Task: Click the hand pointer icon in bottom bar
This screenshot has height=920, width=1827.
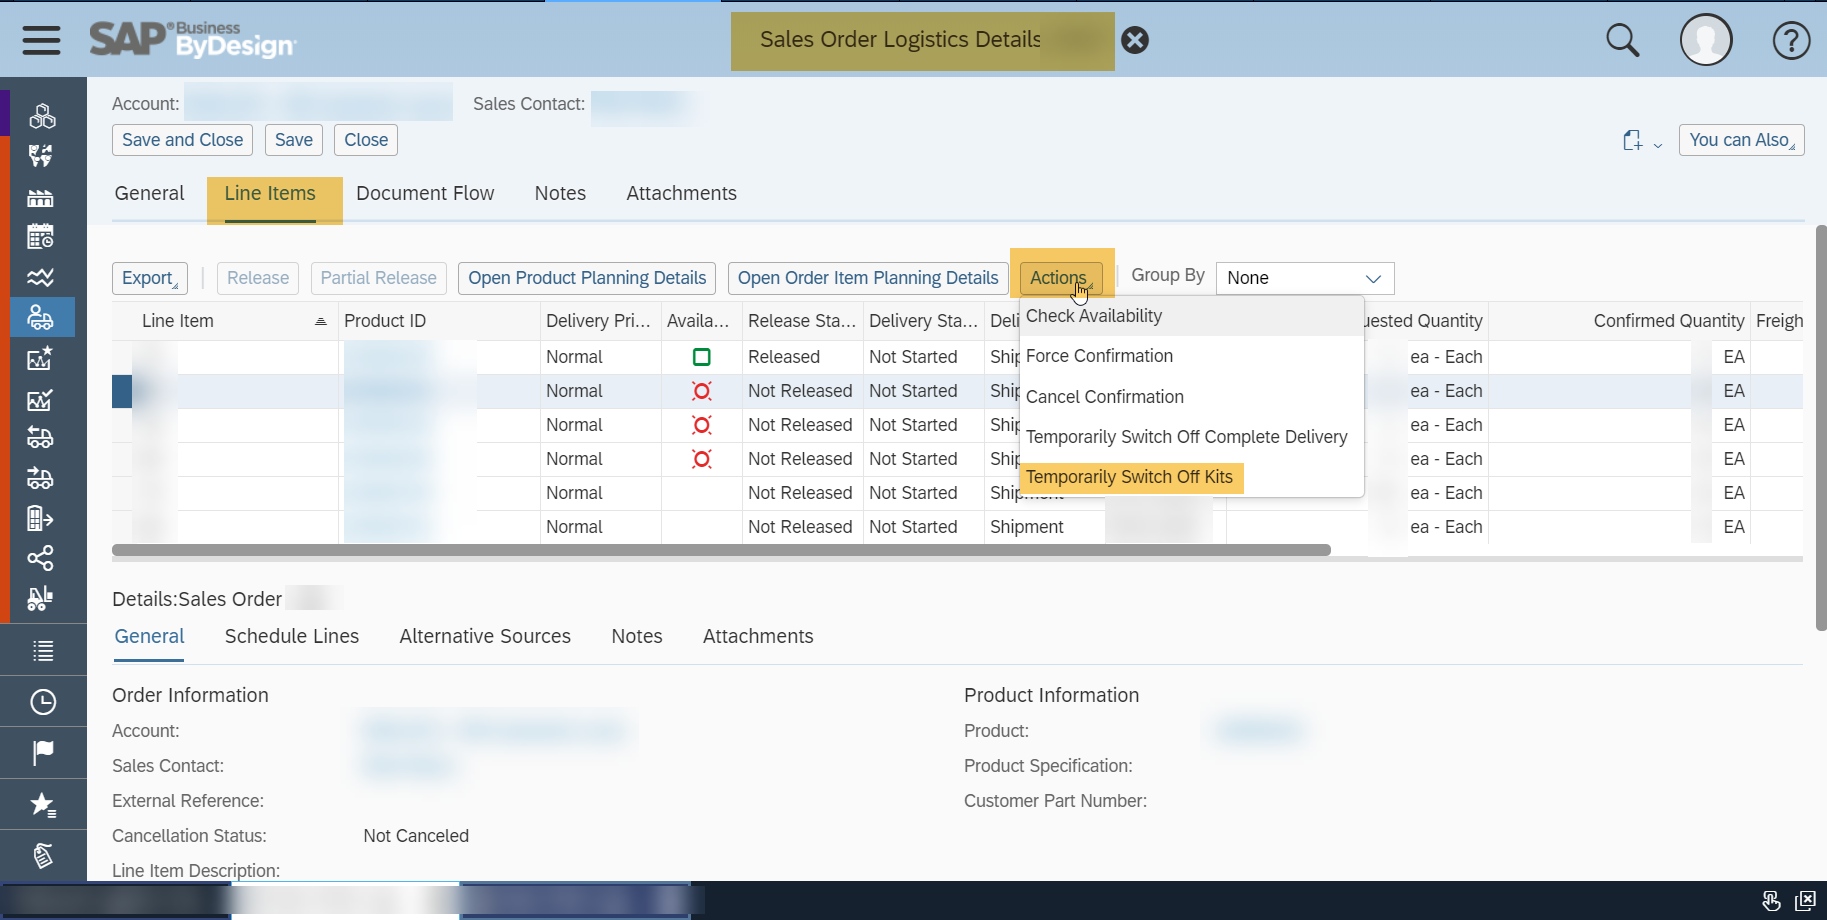Action: coord(1771,901)
